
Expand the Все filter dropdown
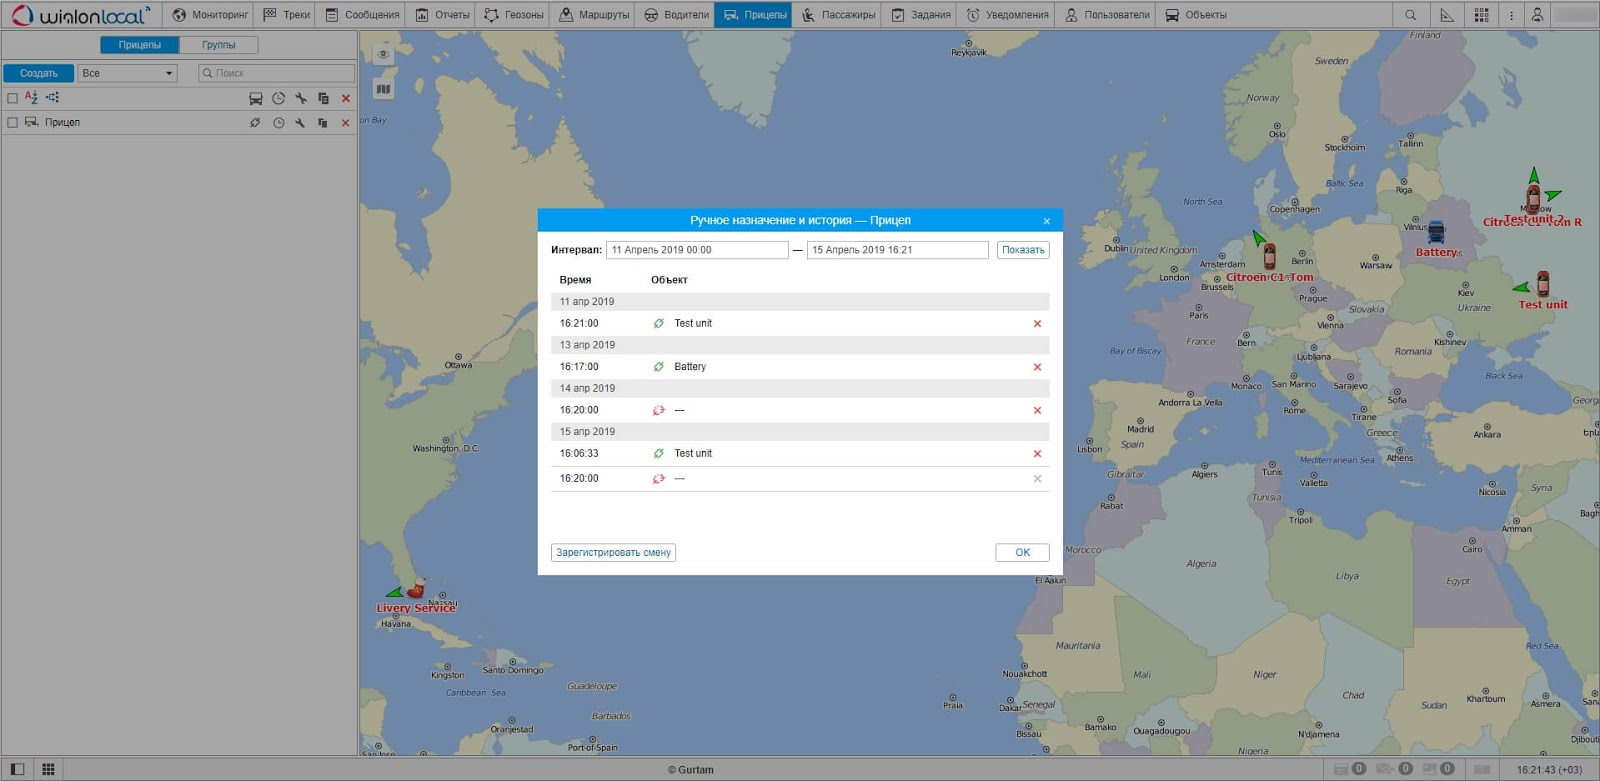click(x=128, y=73)
